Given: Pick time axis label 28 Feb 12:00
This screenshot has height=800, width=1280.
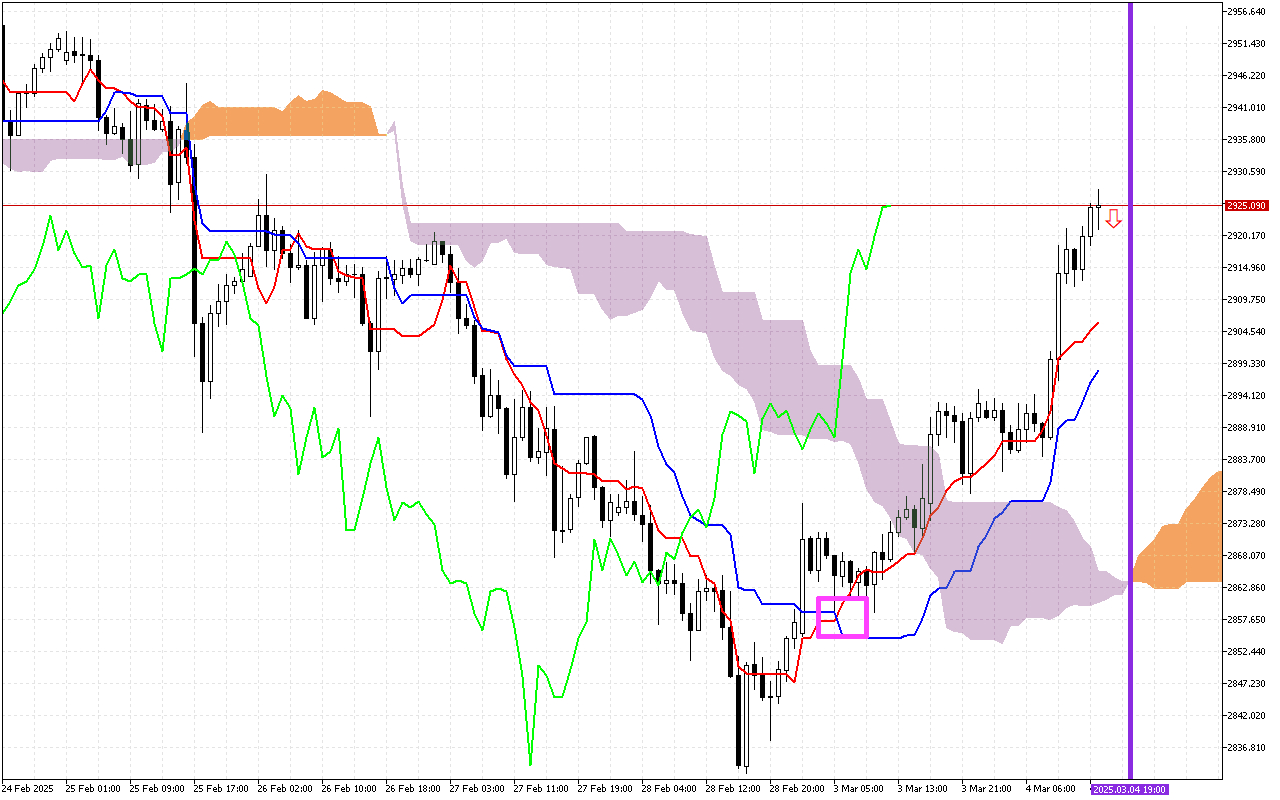Looking at the screenshot, I should (x=731, y=789).
